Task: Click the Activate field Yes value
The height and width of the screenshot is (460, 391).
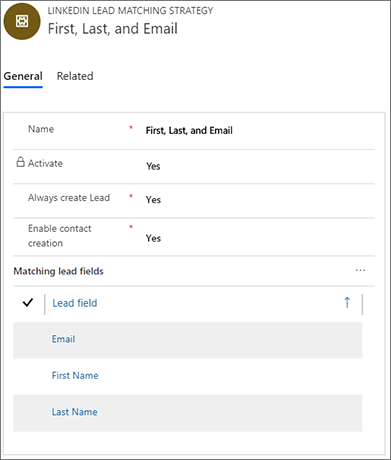Action: 153,166
